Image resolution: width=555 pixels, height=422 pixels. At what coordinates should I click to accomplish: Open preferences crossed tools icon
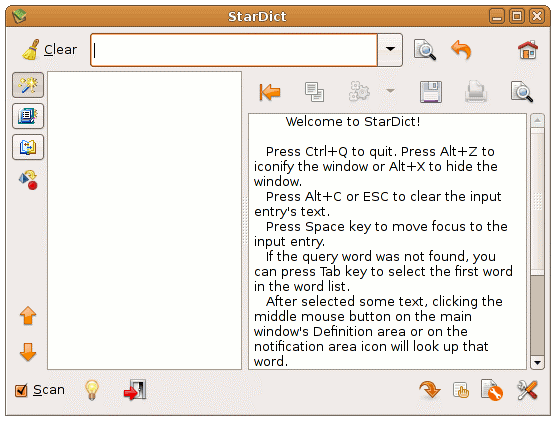[x=527, y=390]
